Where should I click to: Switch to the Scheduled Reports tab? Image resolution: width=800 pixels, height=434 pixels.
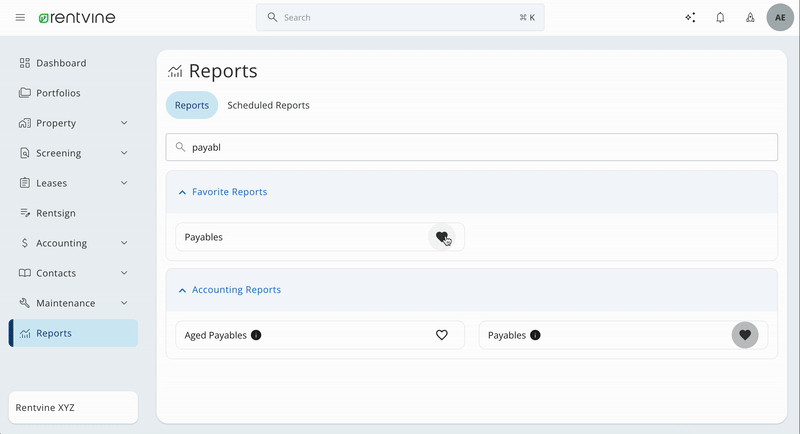pyautogui.click(x=268, y=105)
